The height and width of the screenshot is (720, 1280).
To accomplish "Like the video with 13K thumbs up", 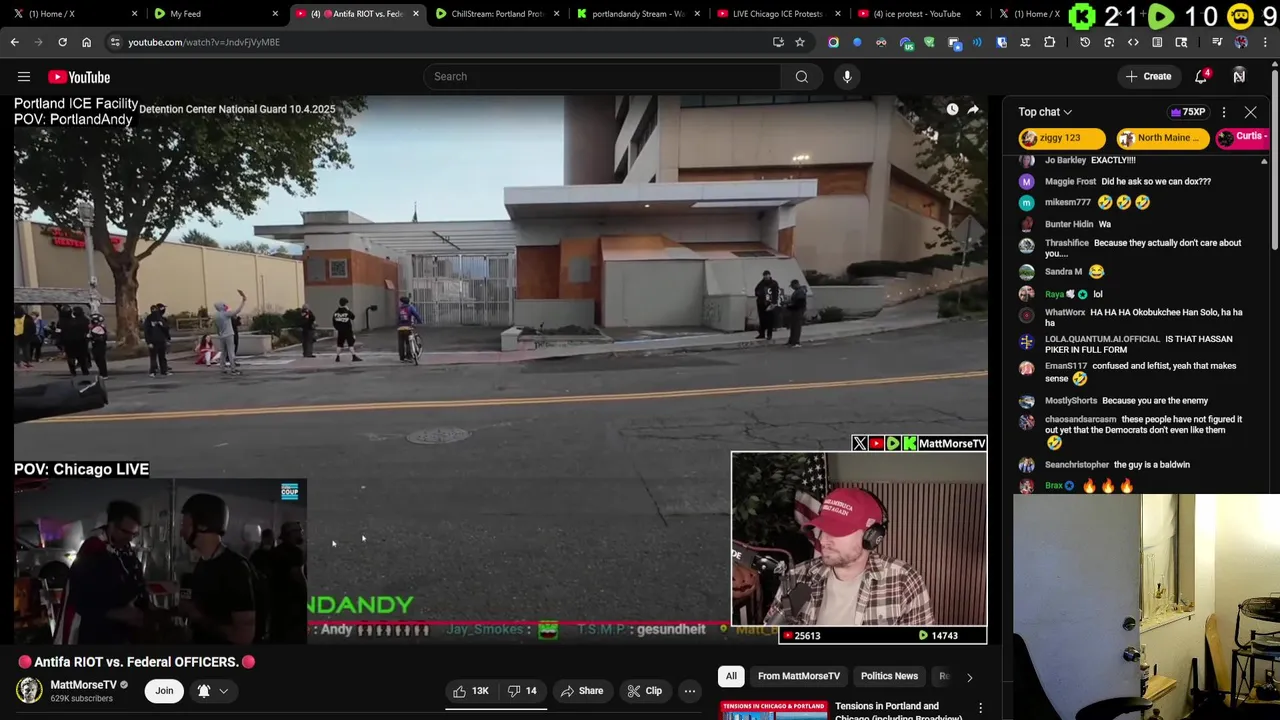I will 470,691.
